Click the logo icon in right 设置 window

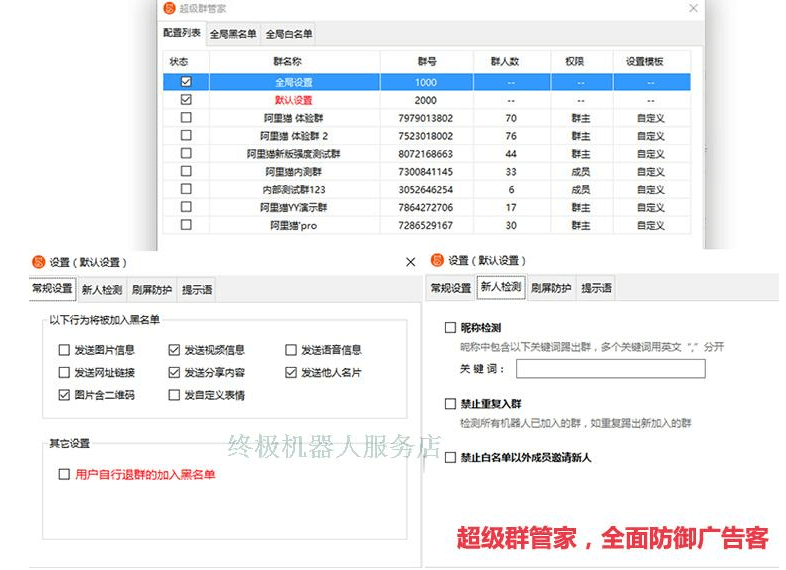(x=437, y=260)
